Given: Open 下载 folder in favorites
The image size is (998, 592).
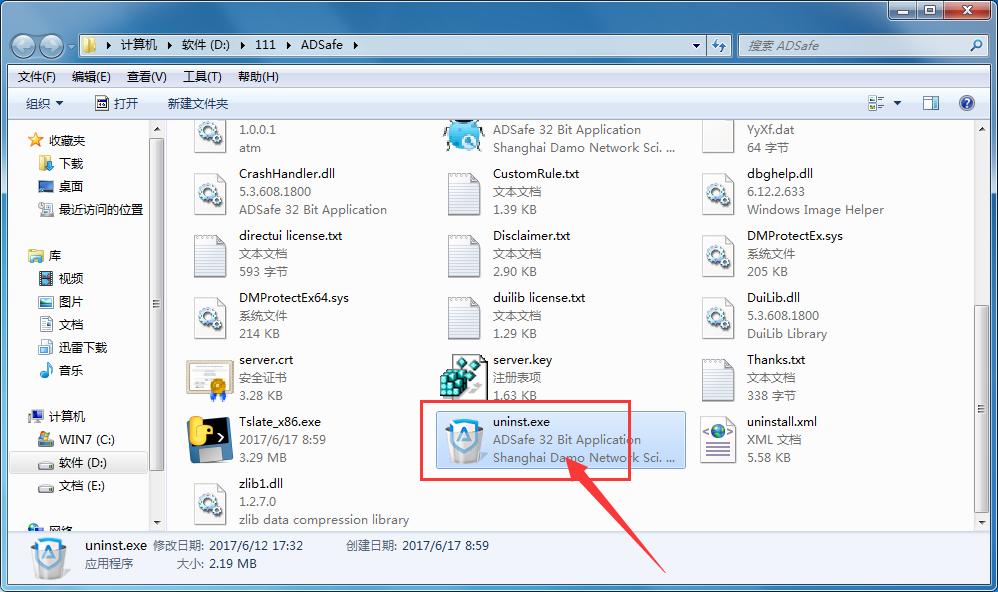Looking at the screenshot, I should click(71, 163).
